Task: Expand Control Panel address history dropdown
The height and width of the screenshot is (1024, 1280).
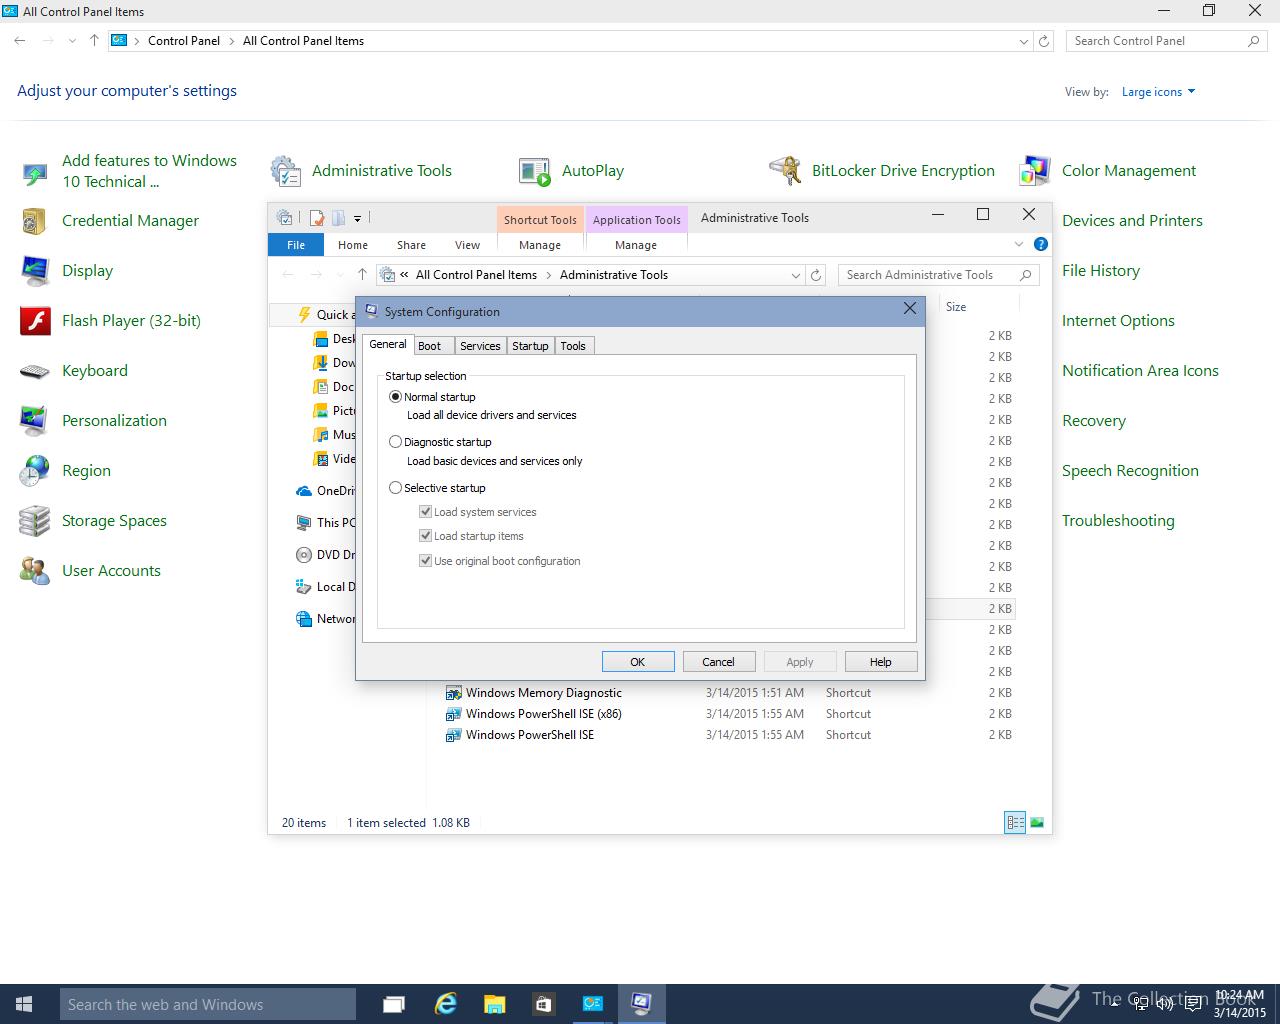Action: point(1023,41)
